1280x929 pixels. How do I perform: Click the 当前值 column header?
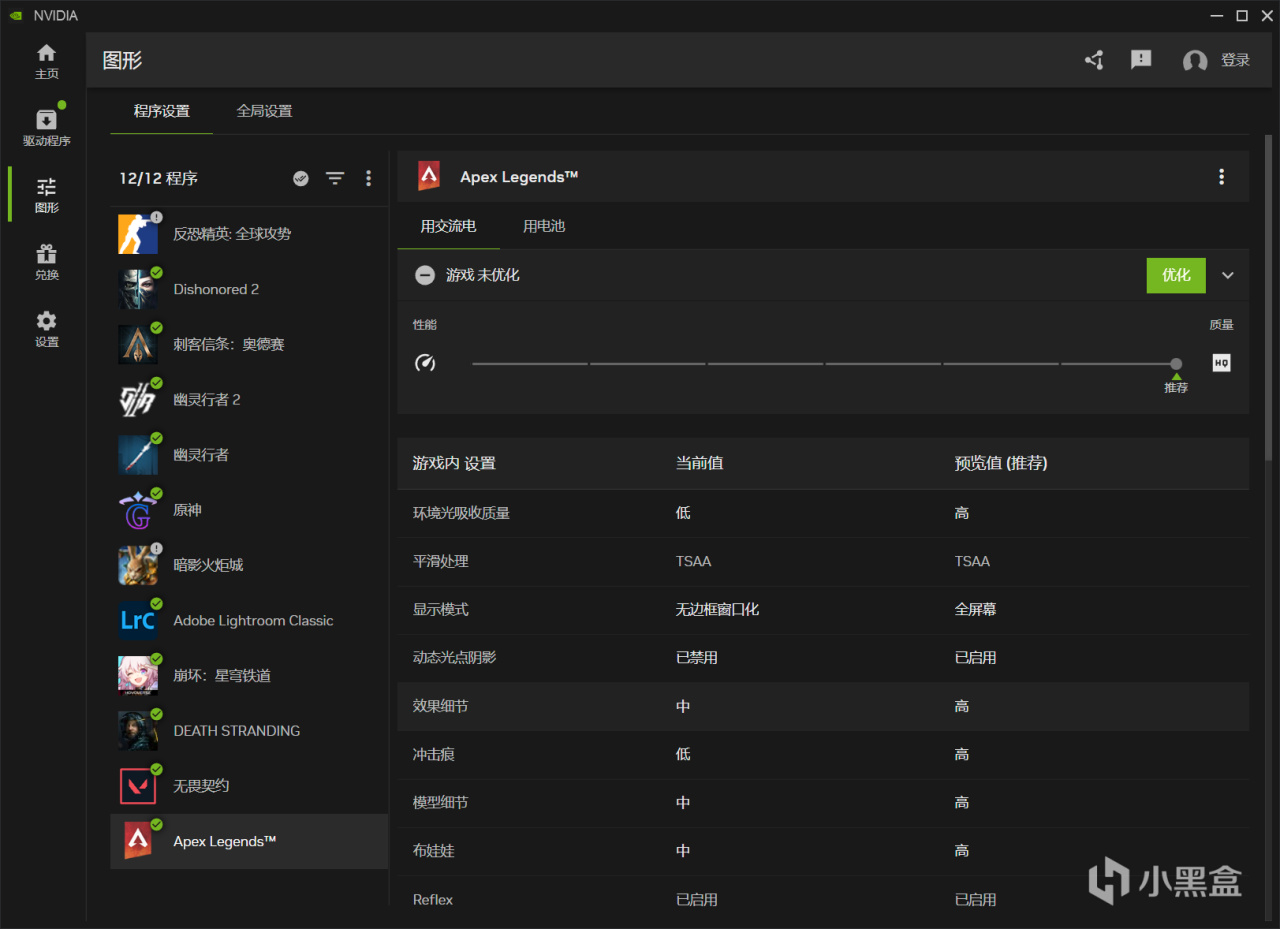[x=699, y=464]
